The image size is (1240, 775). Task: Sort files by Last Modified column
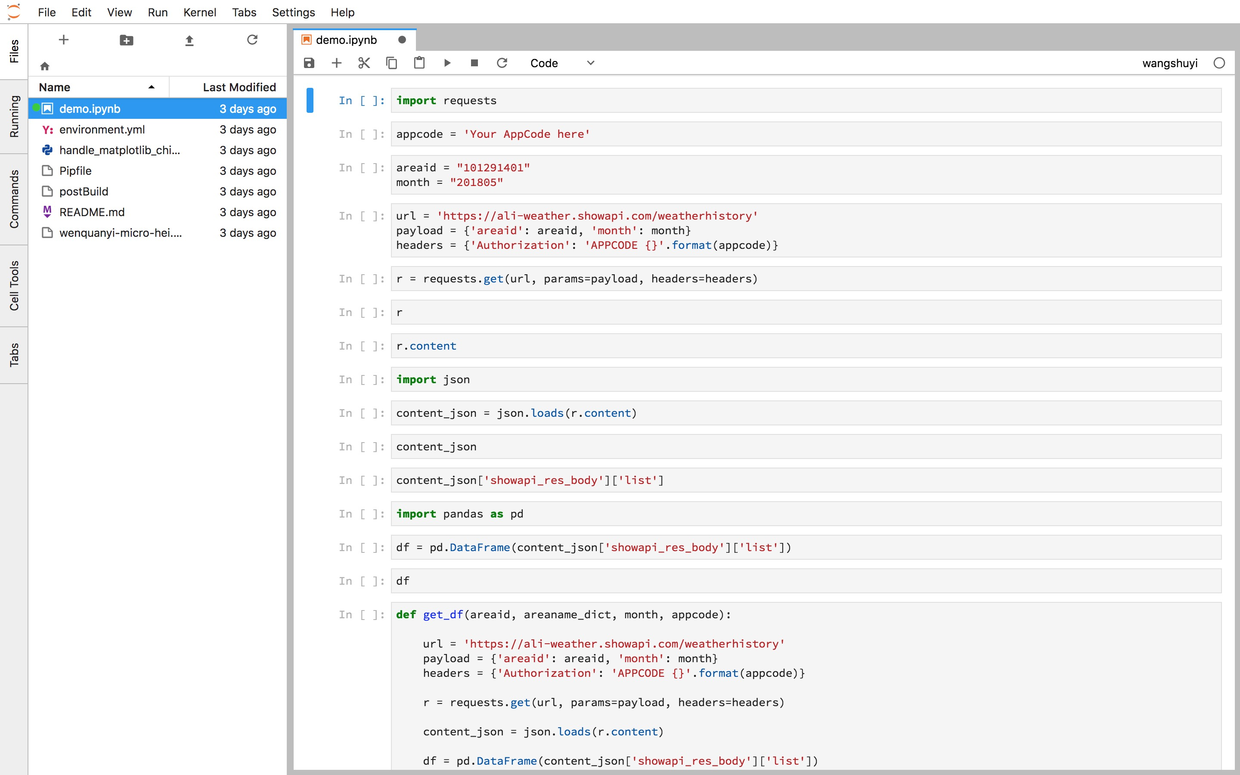click(239, 87)
